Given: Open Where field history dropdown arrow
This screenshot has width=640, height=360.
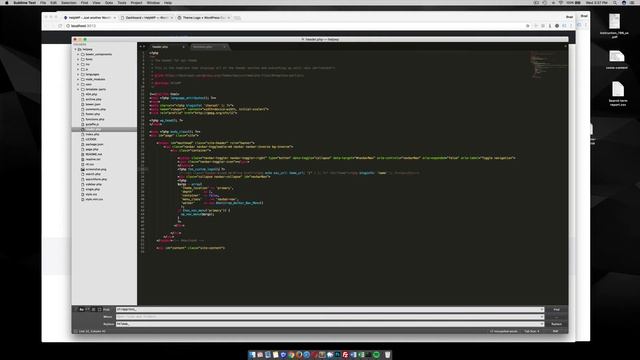Looking at the screenshot, I should pos(542,317).
